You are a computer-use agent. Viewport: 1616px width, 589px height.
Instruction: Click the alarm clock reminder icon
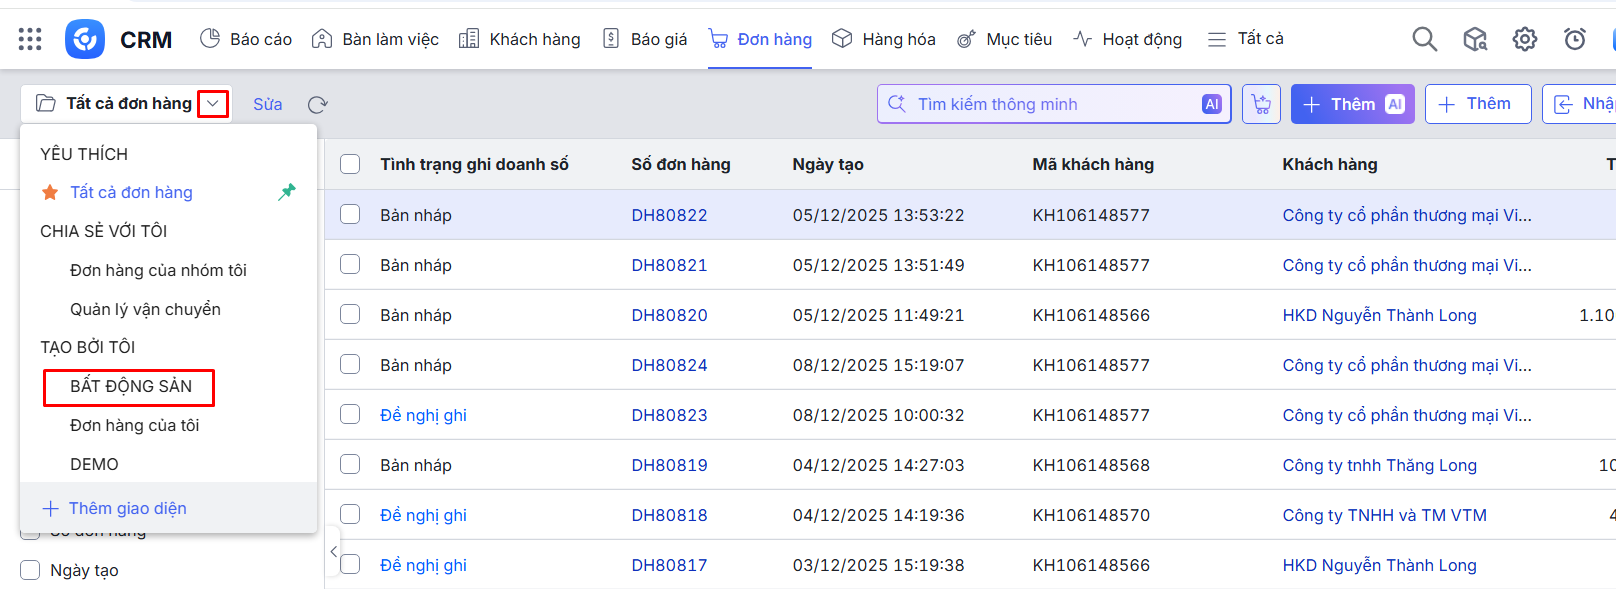[1574, 39]
